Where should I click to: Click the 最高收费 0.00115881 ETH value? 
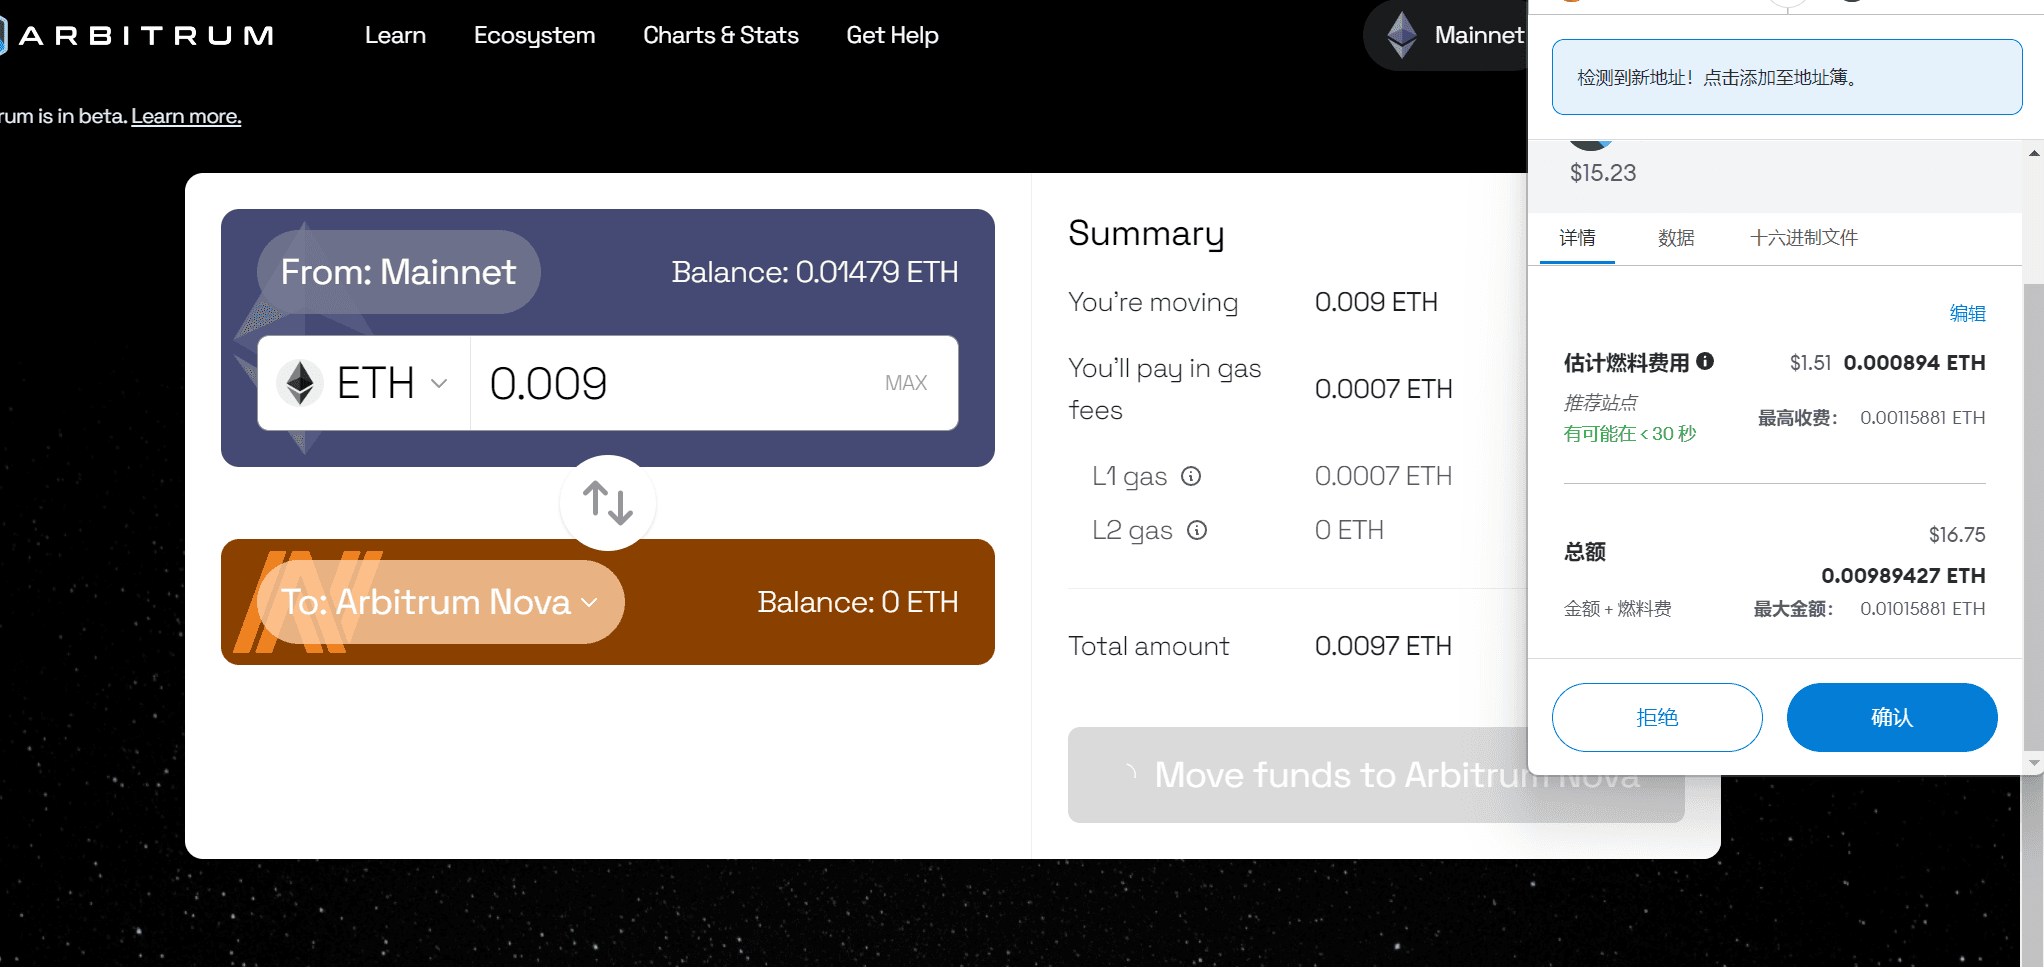tap(1922, 418)
